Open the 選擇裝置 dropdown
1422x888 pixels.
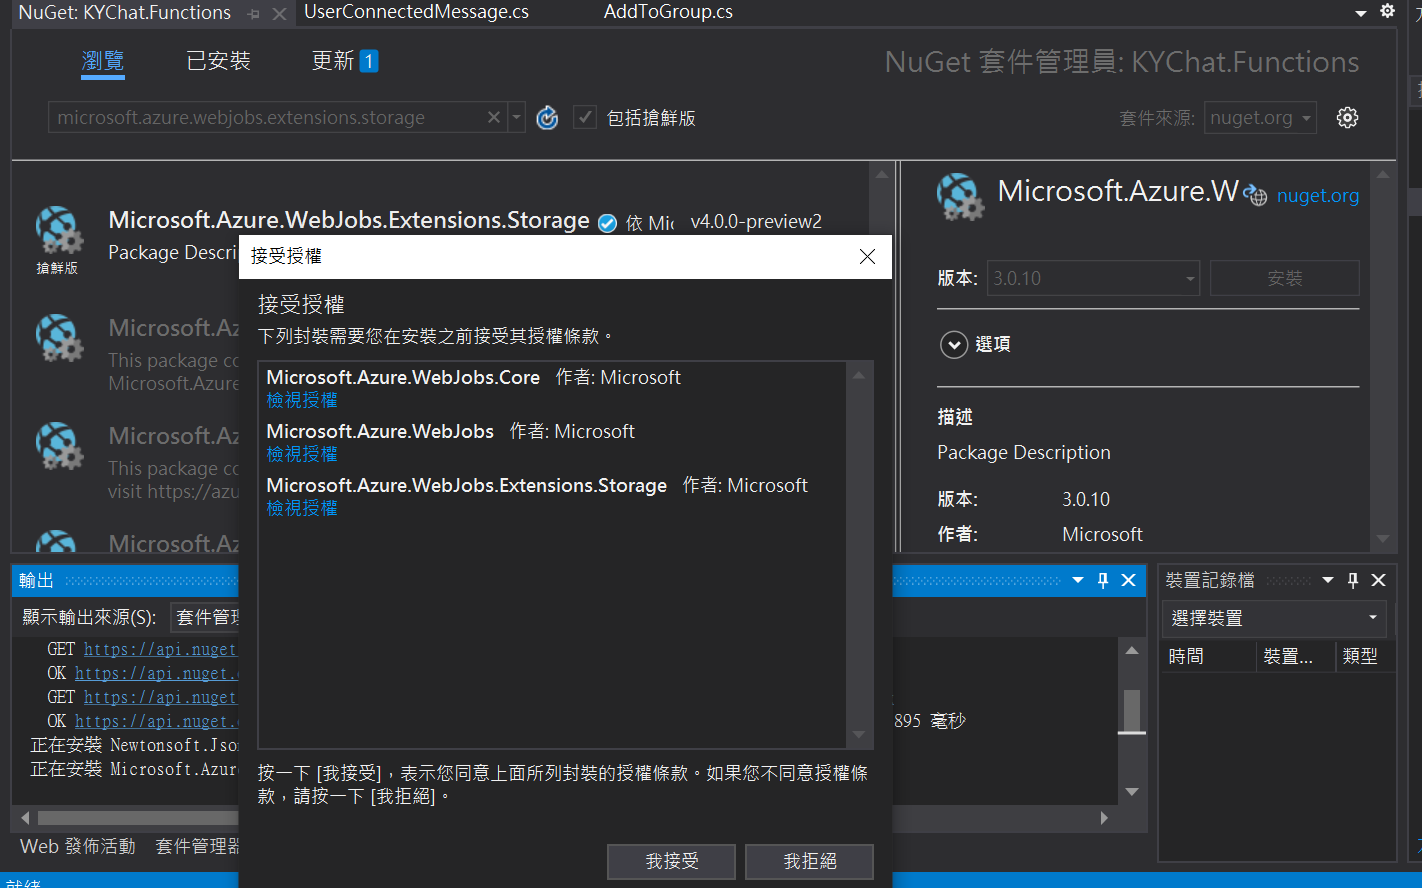click(x=1275, y=618)
